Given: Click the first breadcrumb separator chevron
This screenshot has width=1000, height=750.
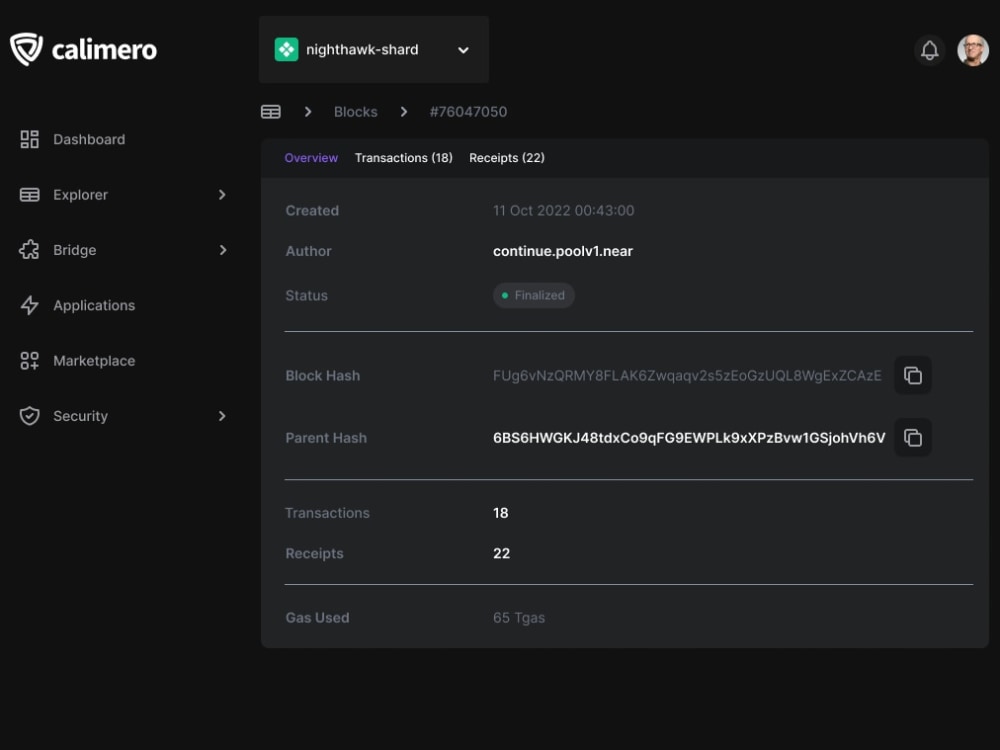Looking at the screenshot, I should click(x=308, y=112).
